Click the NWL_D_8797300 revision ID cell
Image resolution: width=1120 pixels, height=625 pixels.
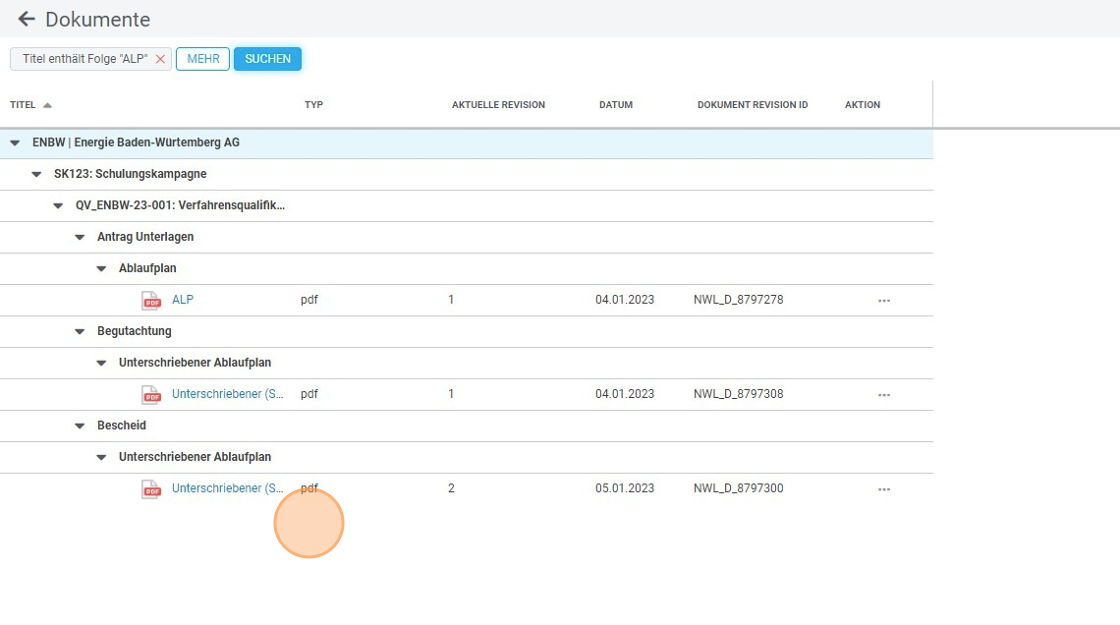739,489
